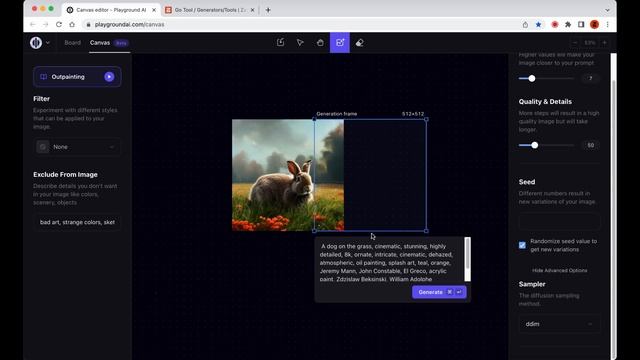Select the hand pan tool

(x=320, y=42)
